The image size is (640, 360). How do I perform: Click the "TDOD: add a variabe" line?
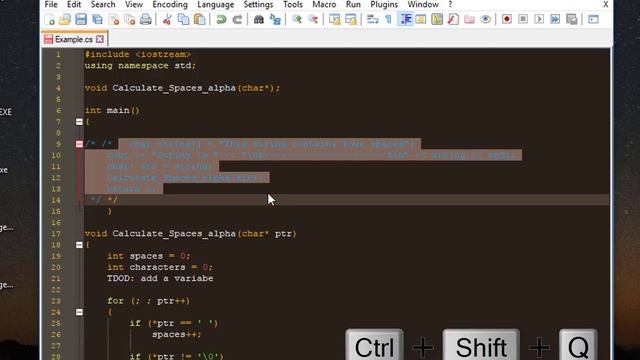[160, 279]
